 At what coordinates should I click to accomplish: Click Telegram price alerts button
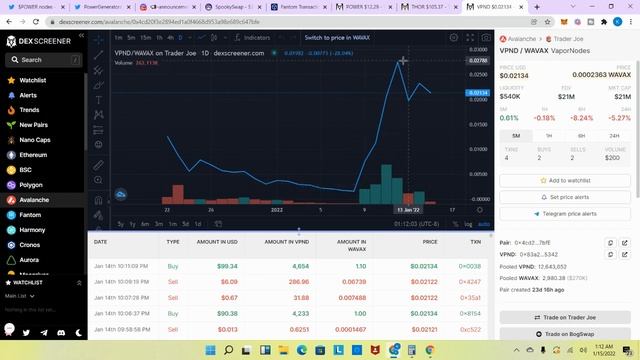point(565,214)
